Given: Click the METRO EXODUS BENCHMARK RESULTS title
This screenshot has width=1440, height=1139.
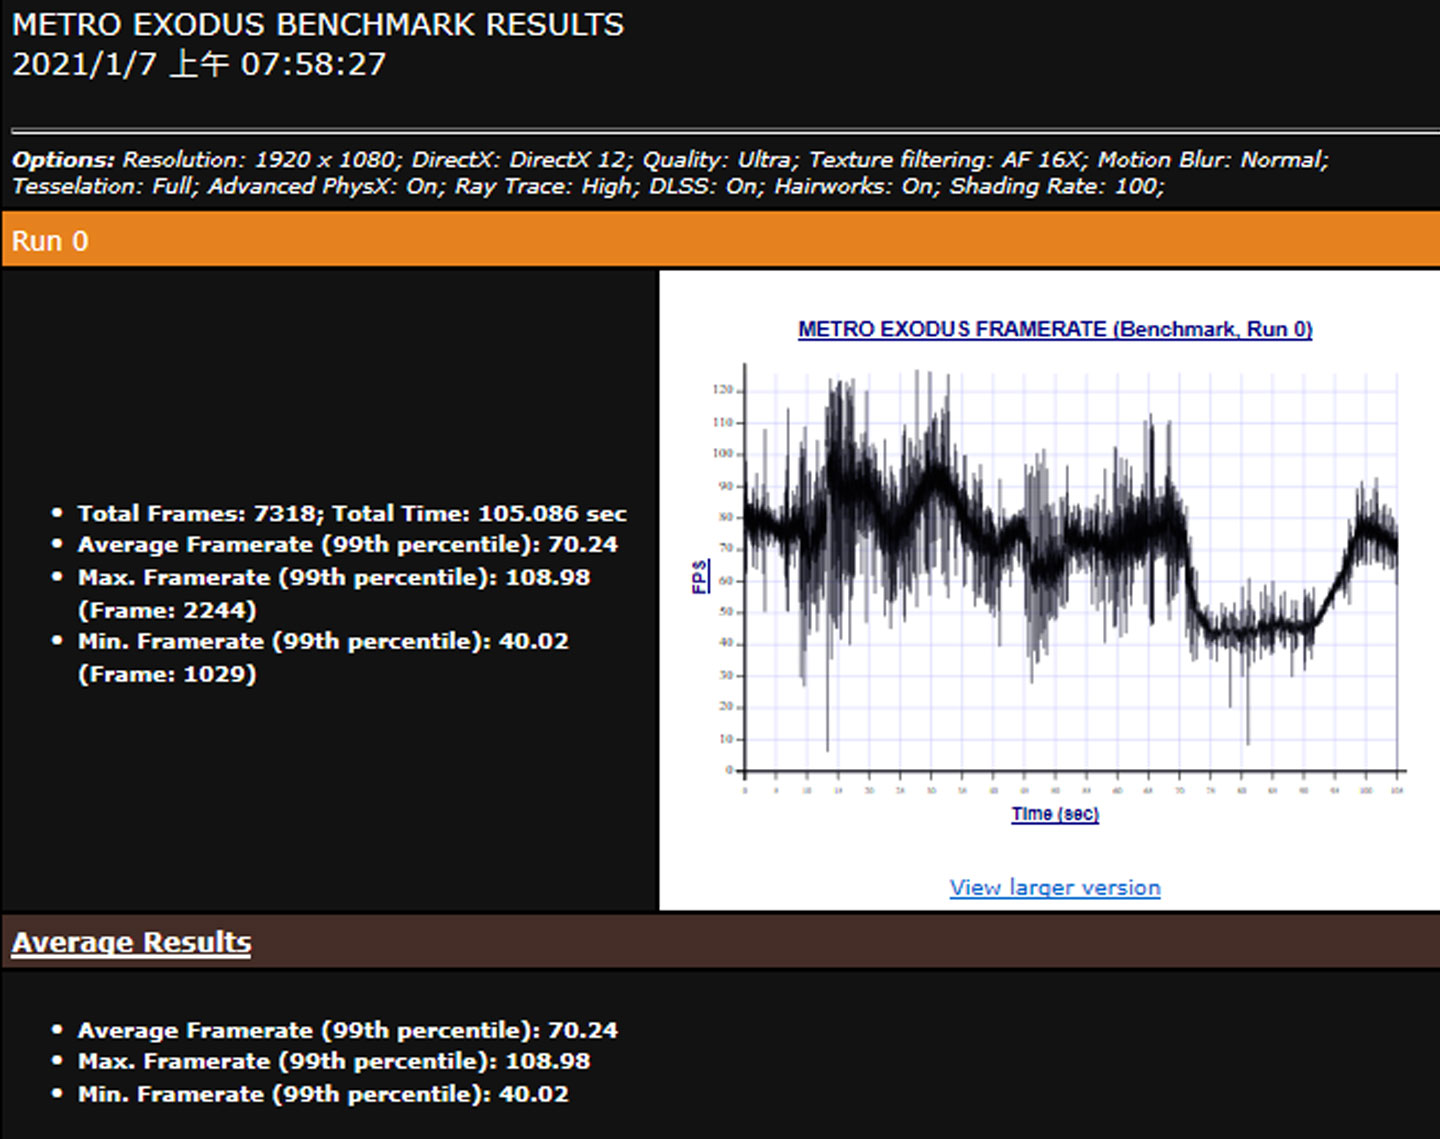Looking at the screenshot, I should (318, 25).
